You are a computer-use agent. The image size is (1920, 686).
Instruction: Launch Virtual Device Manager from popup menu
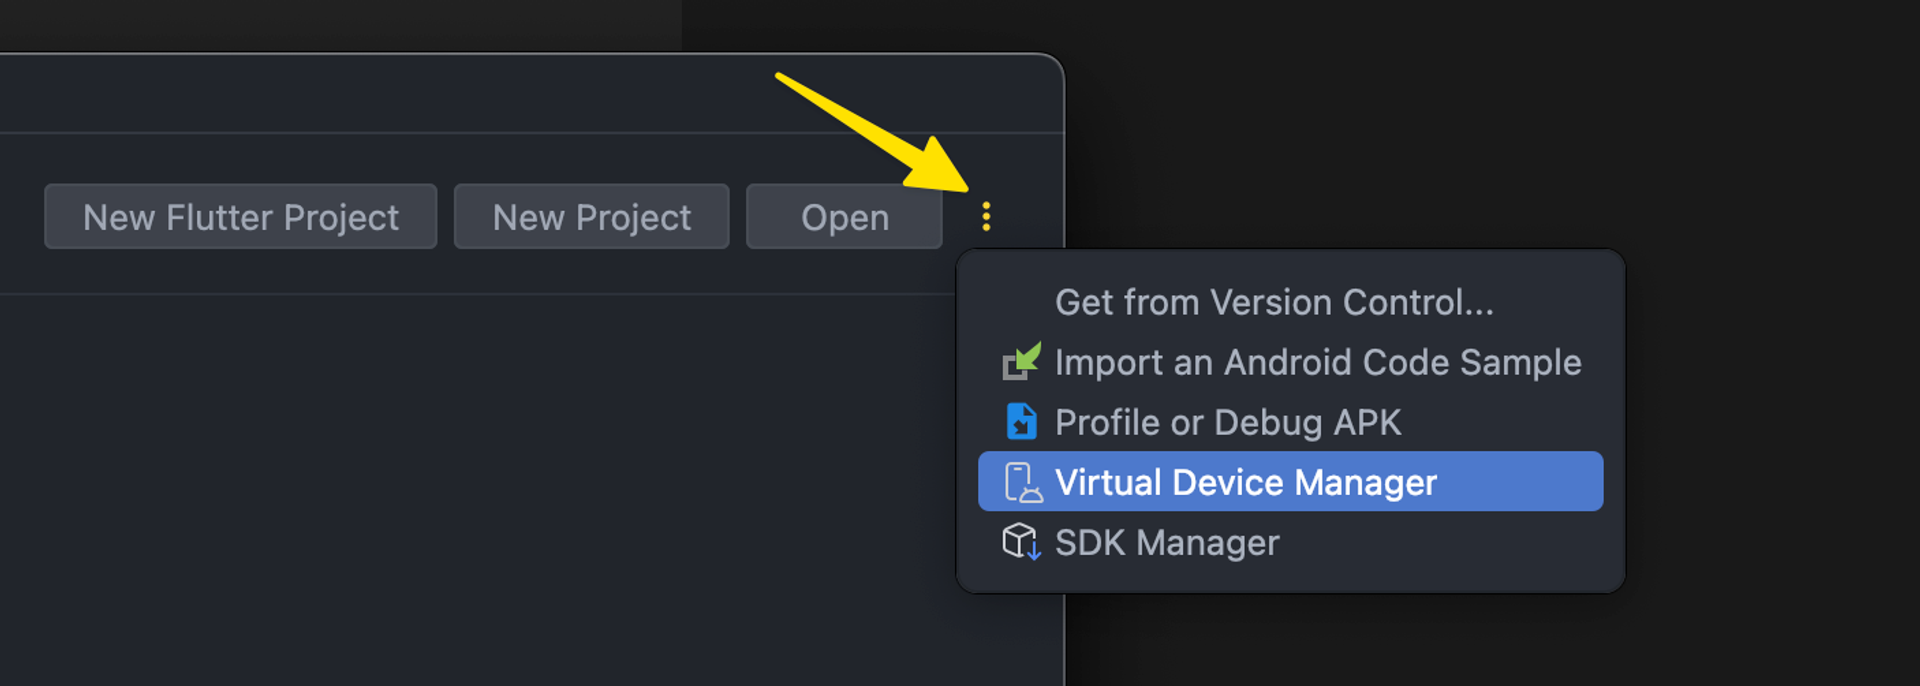[x=1290, y=482]
